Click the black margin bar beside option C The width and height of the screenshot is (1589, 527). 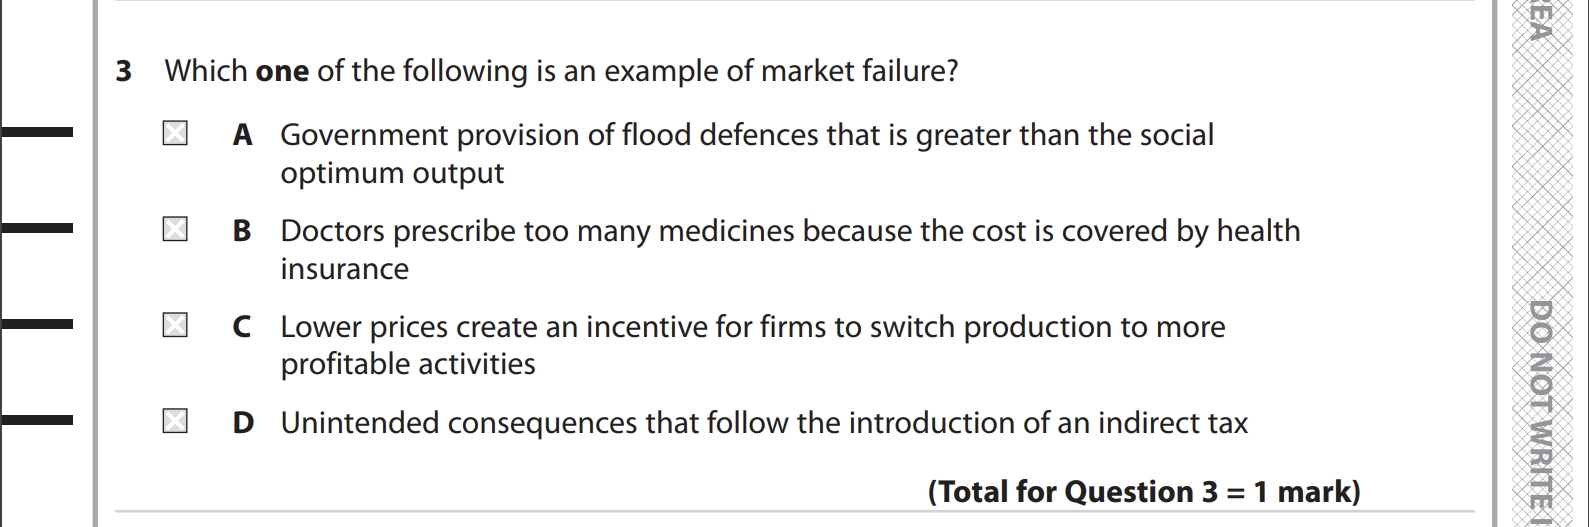click(37, 324)
